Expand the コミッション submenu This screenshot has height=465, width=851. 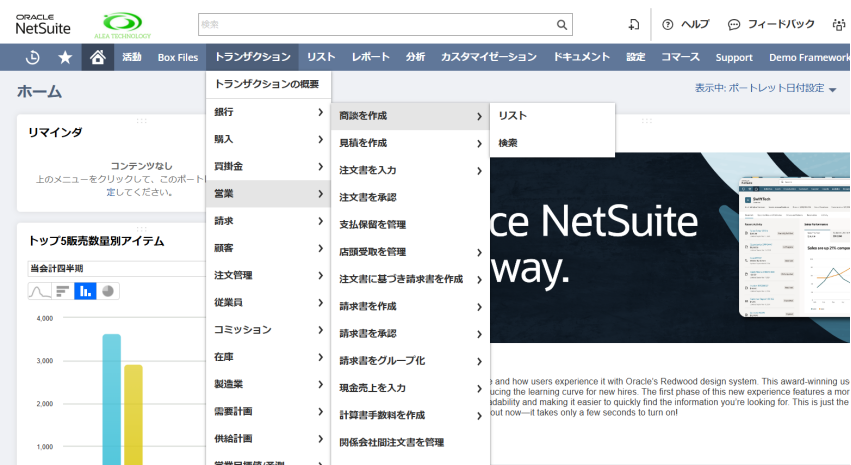tap(269, 329)
